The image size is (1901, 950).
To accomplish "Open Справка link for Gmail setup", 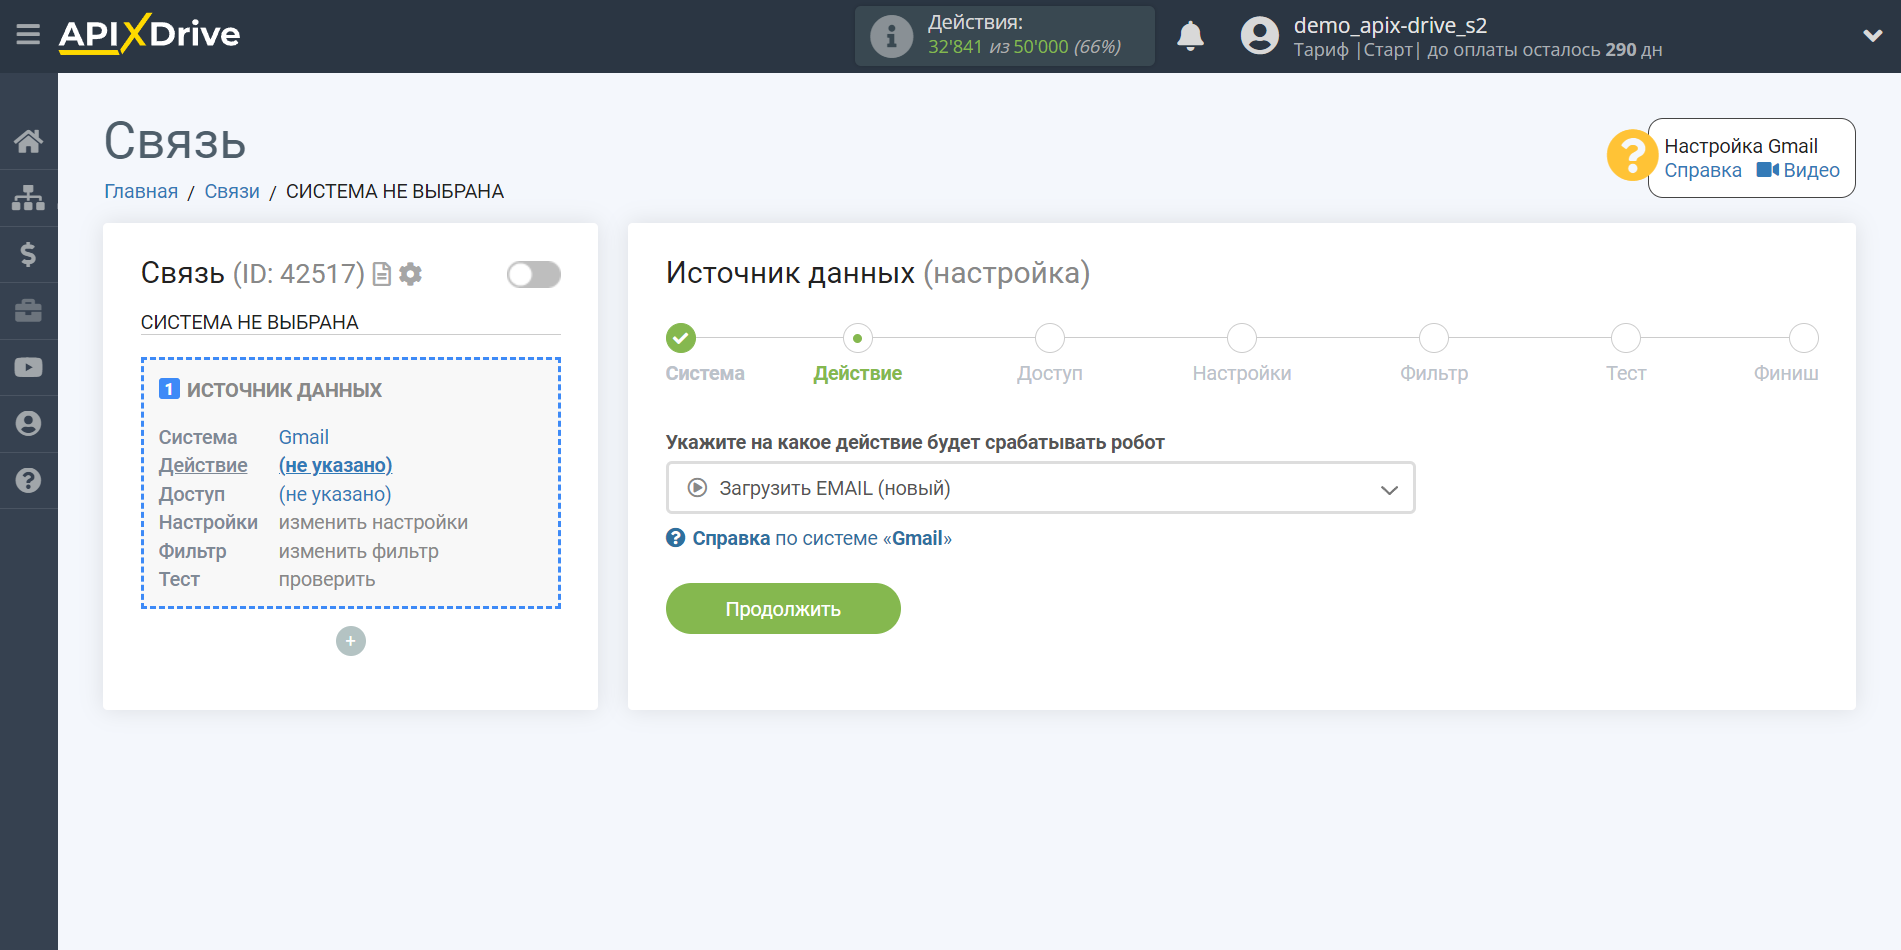I will click(x=1703, y=170).
